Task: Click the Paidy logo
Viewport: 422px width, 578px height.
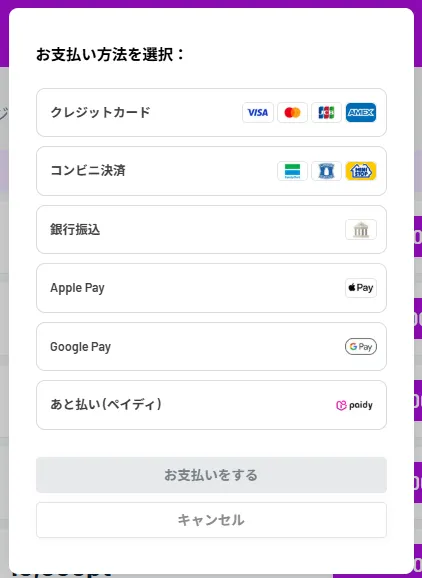Action: coord(354,405)
